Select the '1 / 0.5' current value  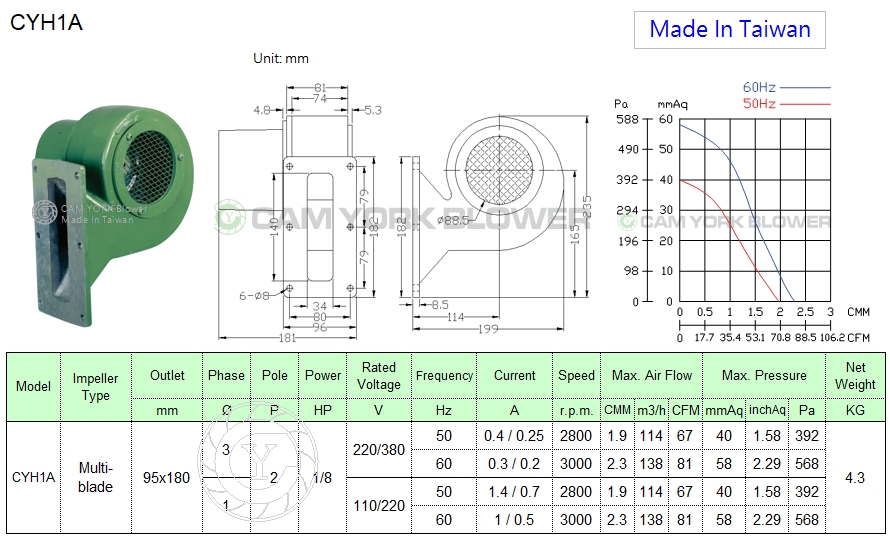pyautogui.click(x=514, y=519)
